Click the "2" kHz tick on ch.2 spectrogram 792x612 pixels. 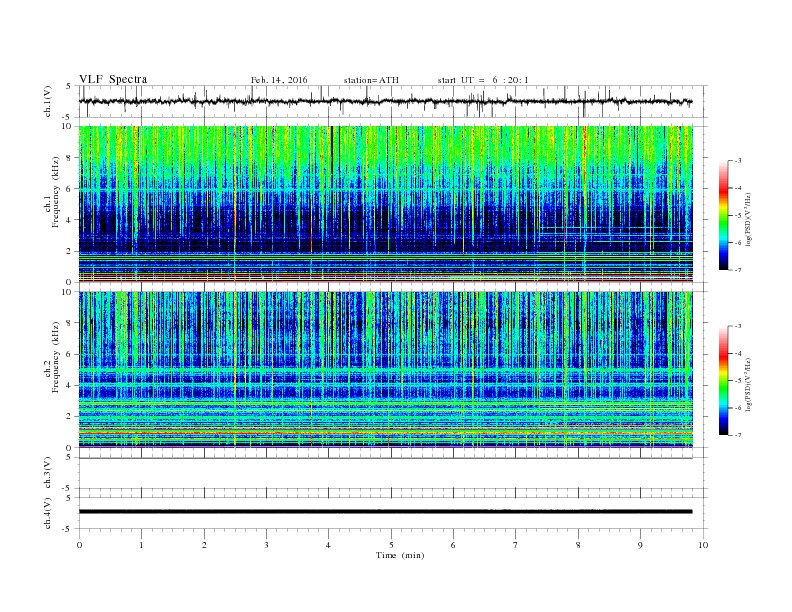point(70,416)
